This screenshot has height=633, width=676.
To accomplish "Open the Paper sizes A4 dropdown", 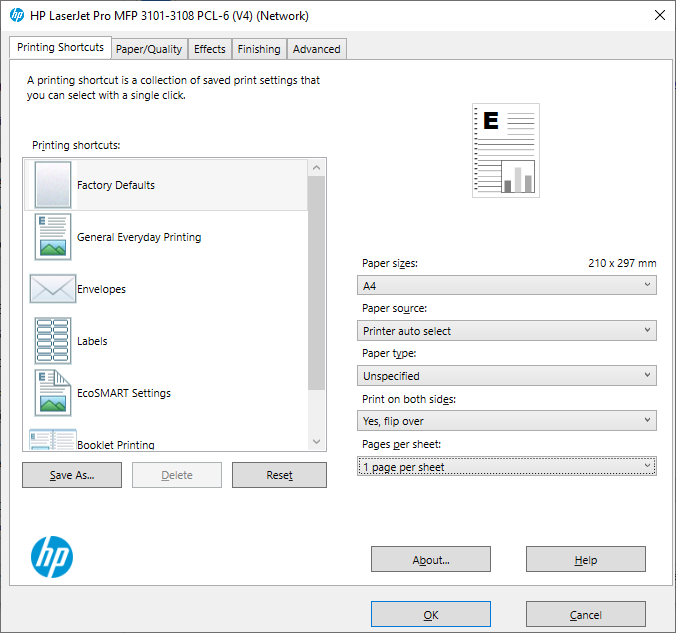I will click(507, 285).
